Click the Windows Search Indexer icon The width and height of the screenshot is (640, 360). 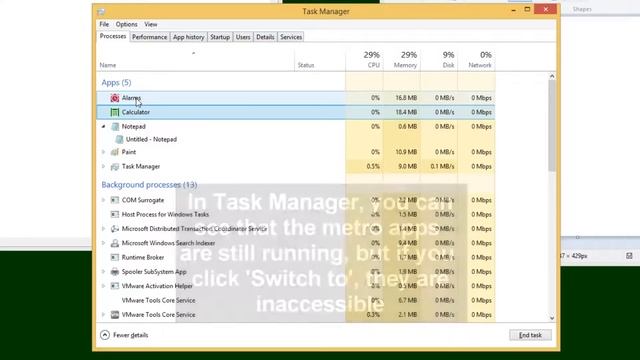point(115,243)
